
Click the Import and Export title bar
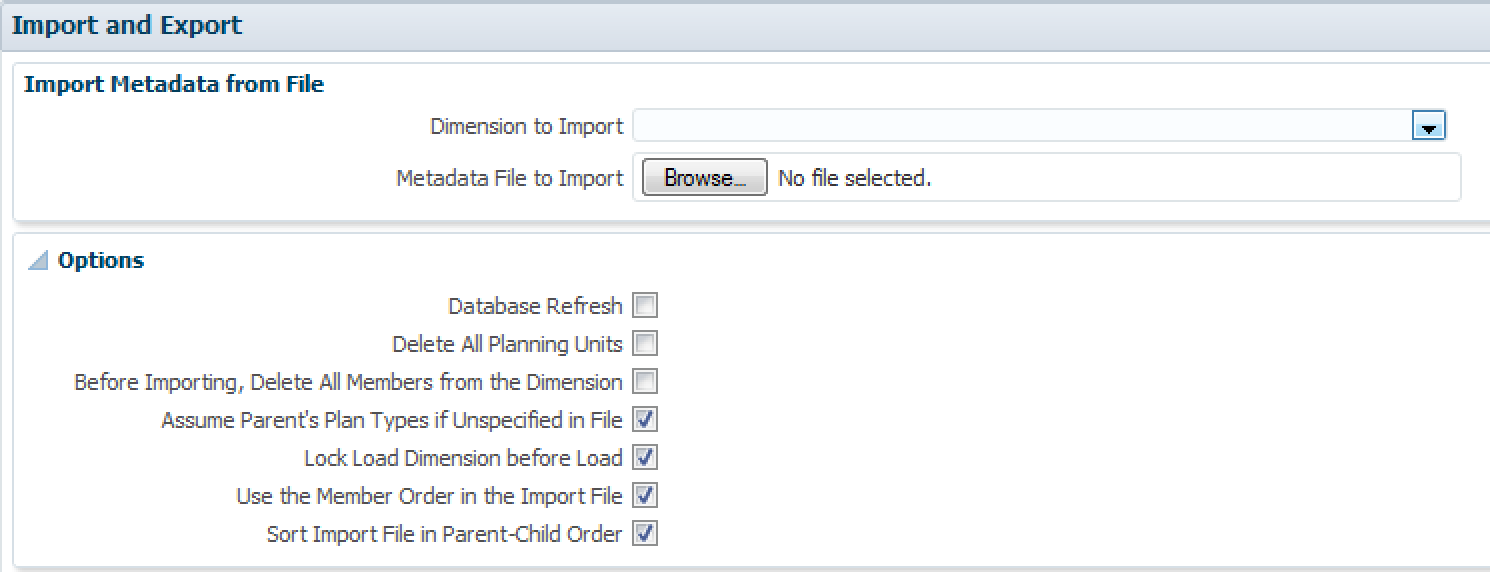(x=127, y=25)
